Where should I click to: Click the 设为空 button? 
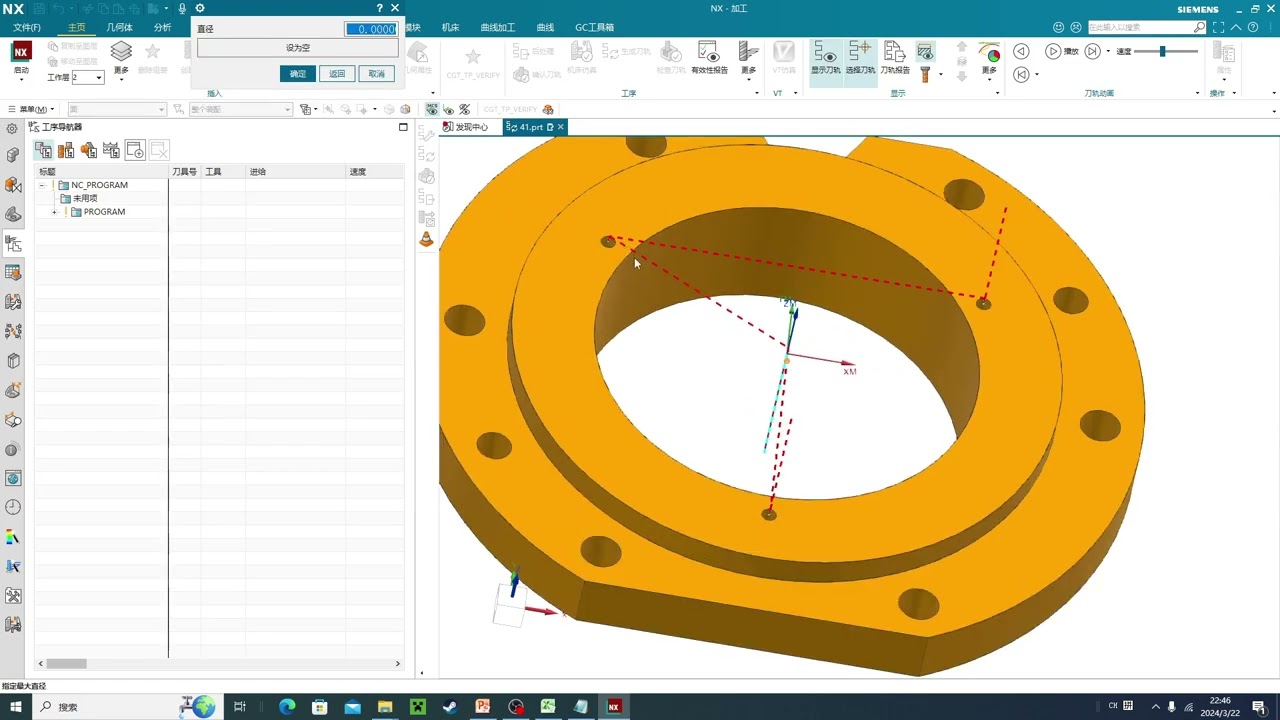click(298, 47)
